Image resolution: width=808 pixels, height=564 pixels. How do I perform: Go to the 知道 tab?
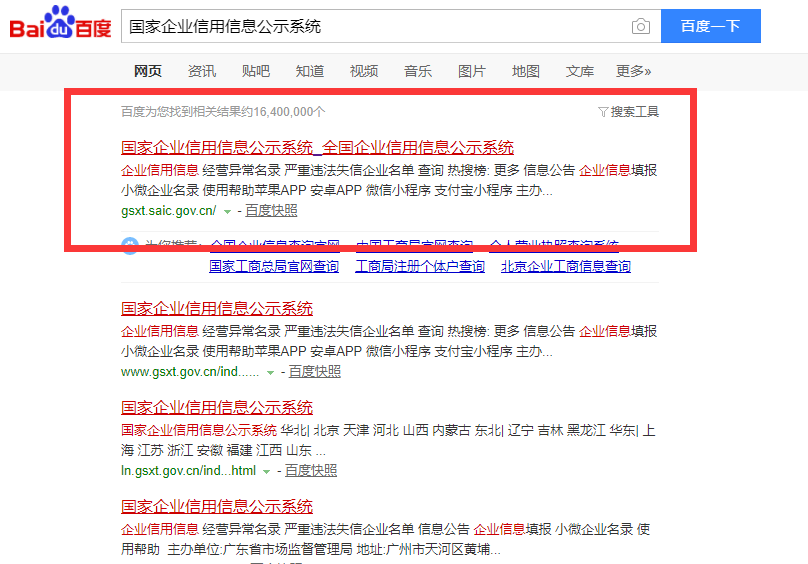click(x=310, y=71)
